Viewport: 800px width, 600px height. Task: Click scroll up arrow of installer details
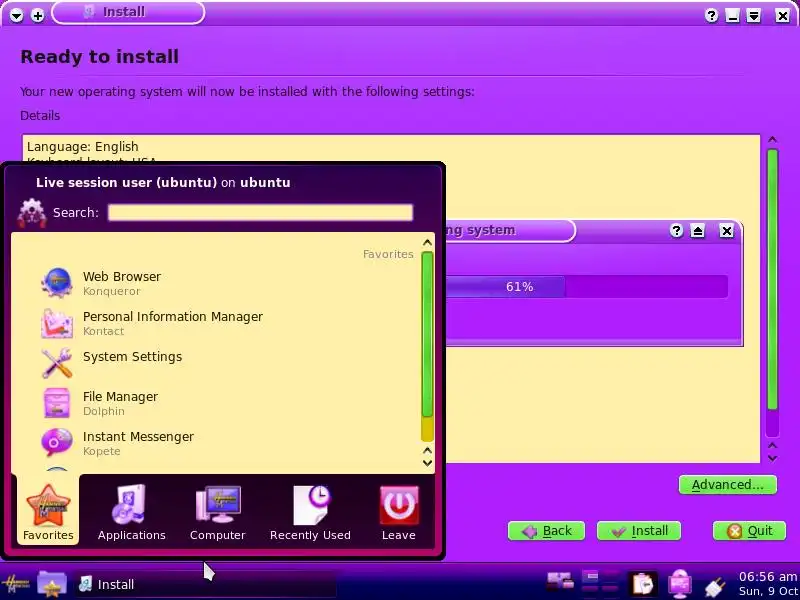click(772, 139)
